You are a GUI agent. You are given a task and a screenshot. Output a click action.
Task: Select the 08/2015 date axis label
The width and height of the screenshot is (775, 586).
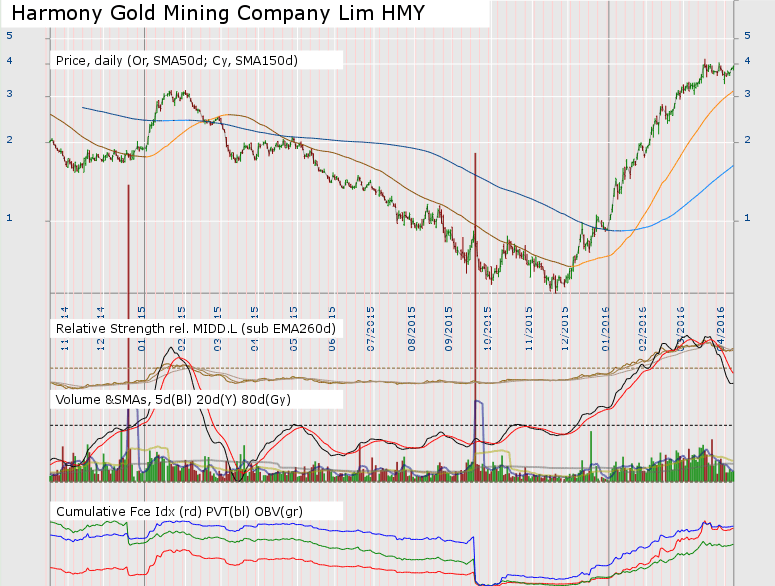(x=412, y=329)
